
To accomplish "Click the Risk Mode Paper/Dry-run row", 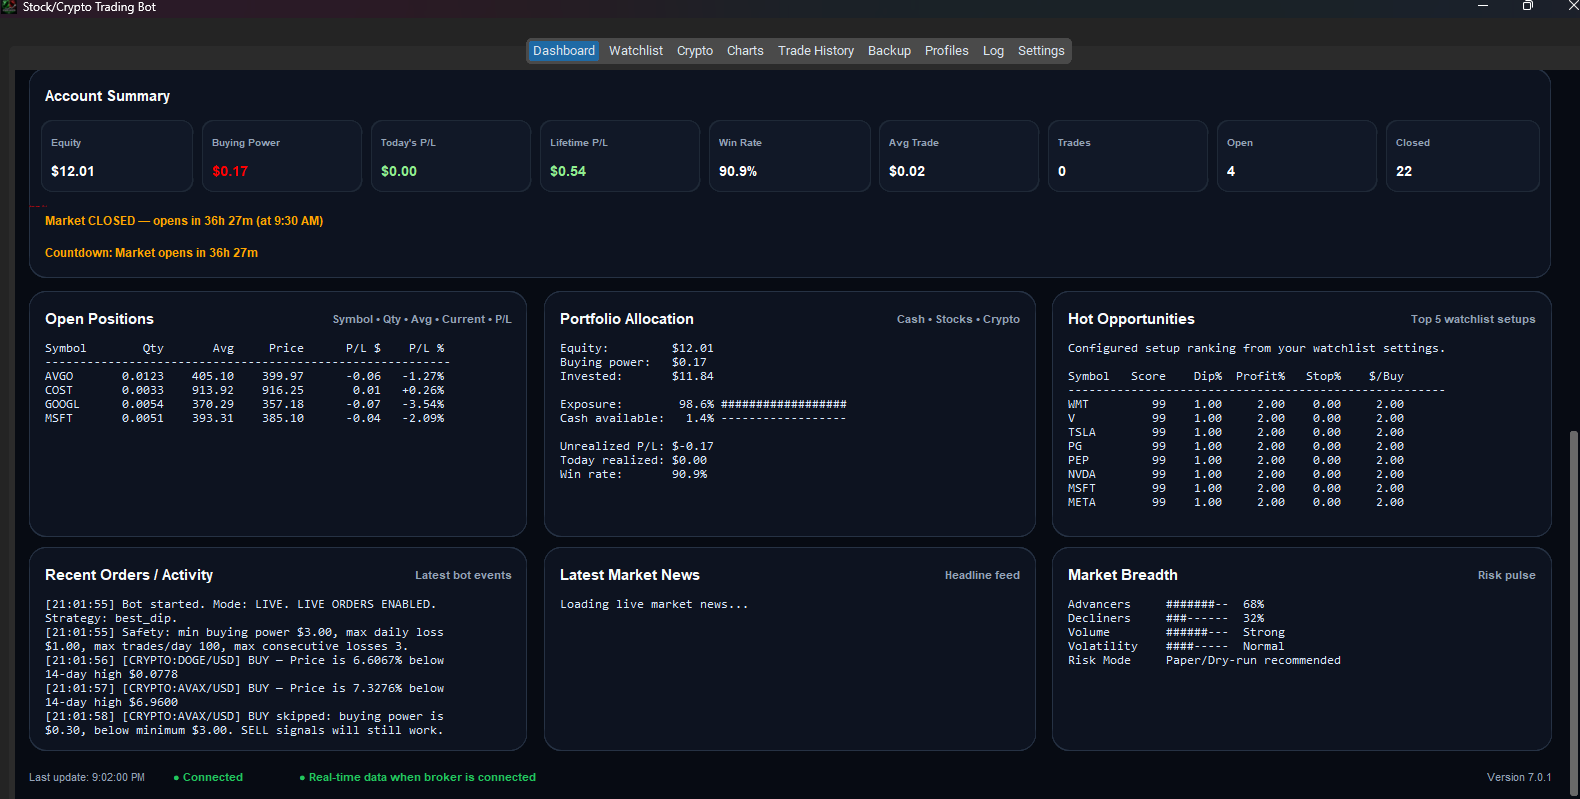I will click(x=1204, y=660).
